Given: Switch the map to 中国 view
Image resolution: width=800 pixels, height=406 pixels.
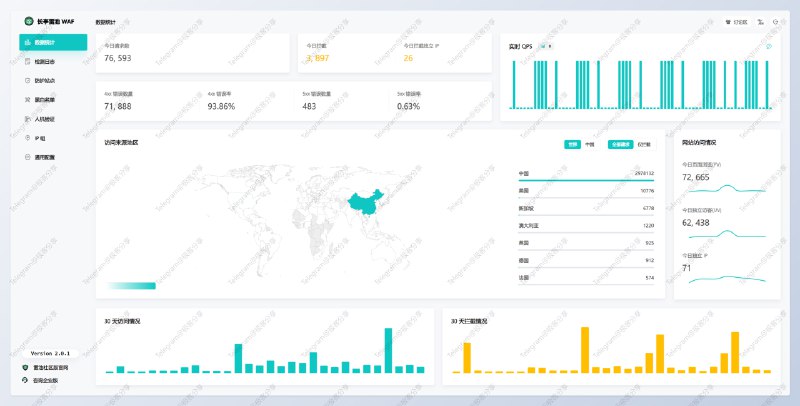Looking at the screenshot, I should coord(589,144).
